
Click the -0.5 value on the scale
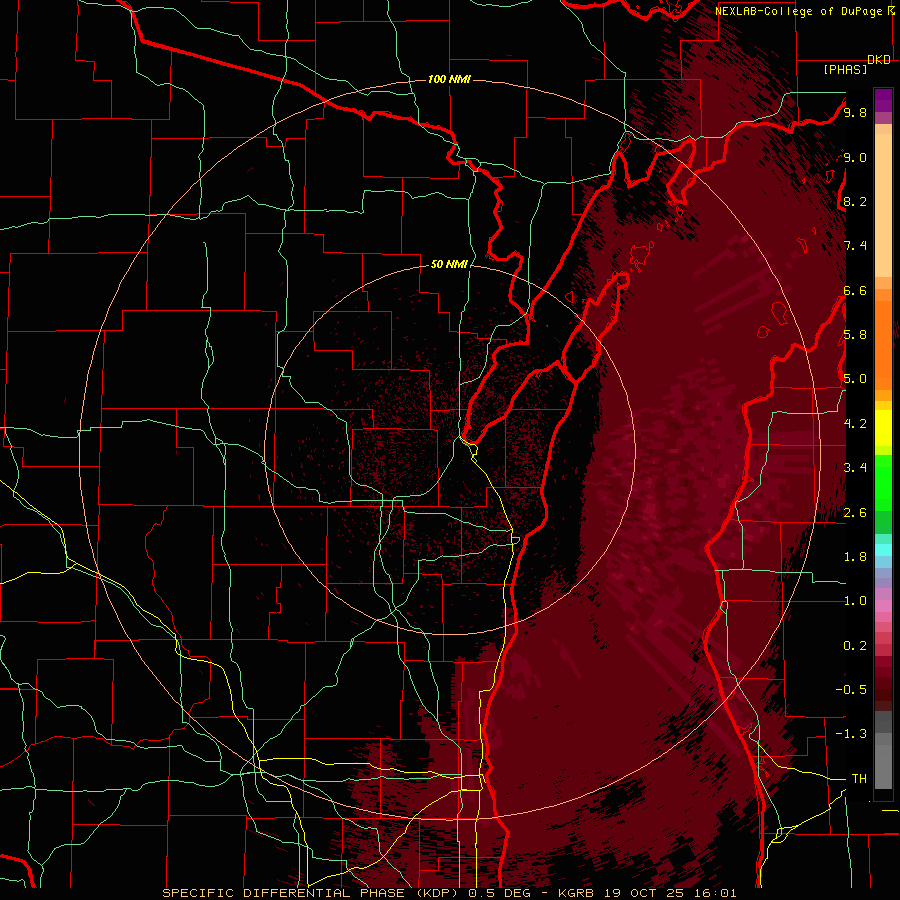click(x=851, y=689)
